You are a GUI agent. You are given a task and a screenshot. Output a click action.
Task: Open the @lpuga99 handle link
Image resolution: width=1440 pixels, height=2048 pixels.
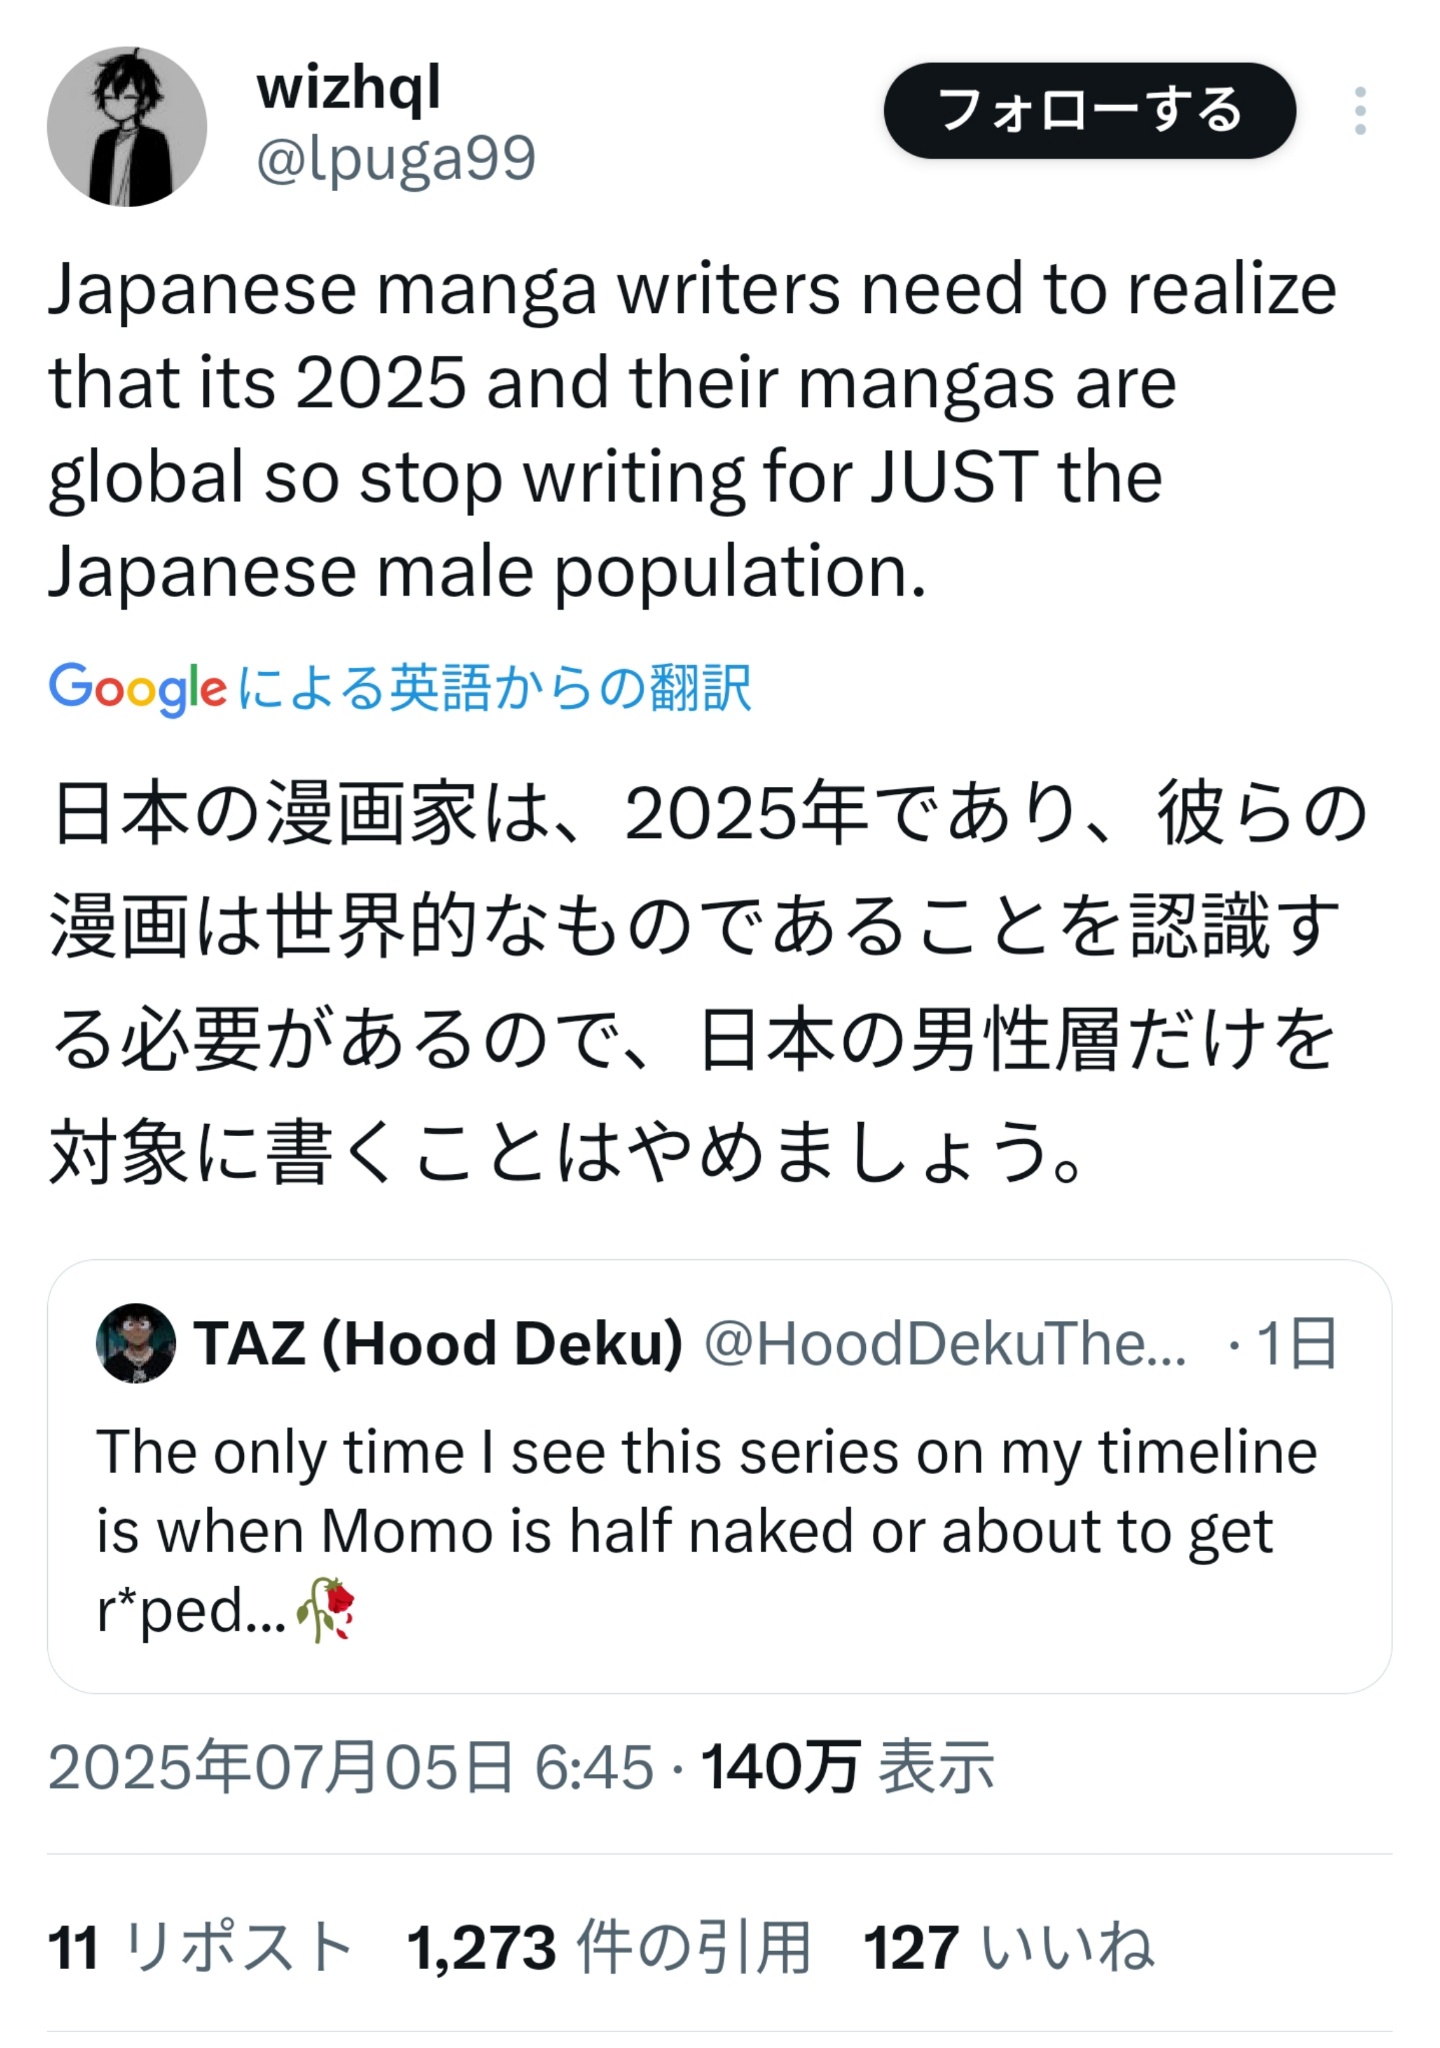[x=396, y=158]
